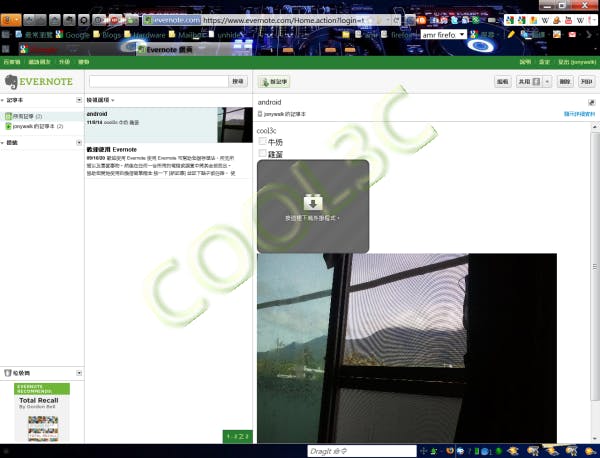The height and width of the screenshot is (458, 600).
Task: Click the browser reload icon
Action: (x=397, y=20)
